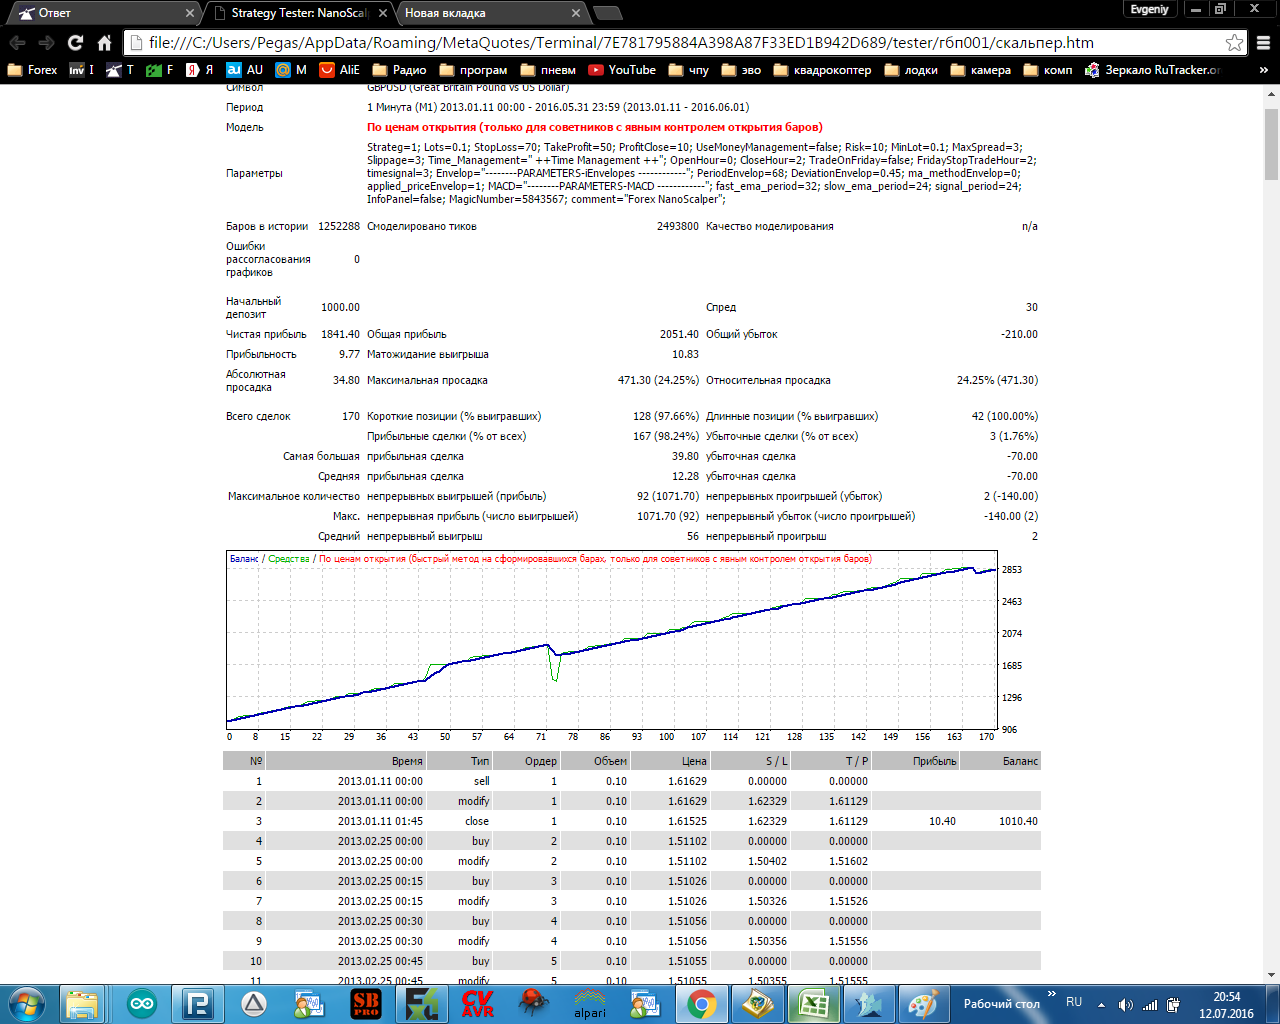Open the эво bookmarks folder
The image size is (1280, 1024).
tap(741, 70)
